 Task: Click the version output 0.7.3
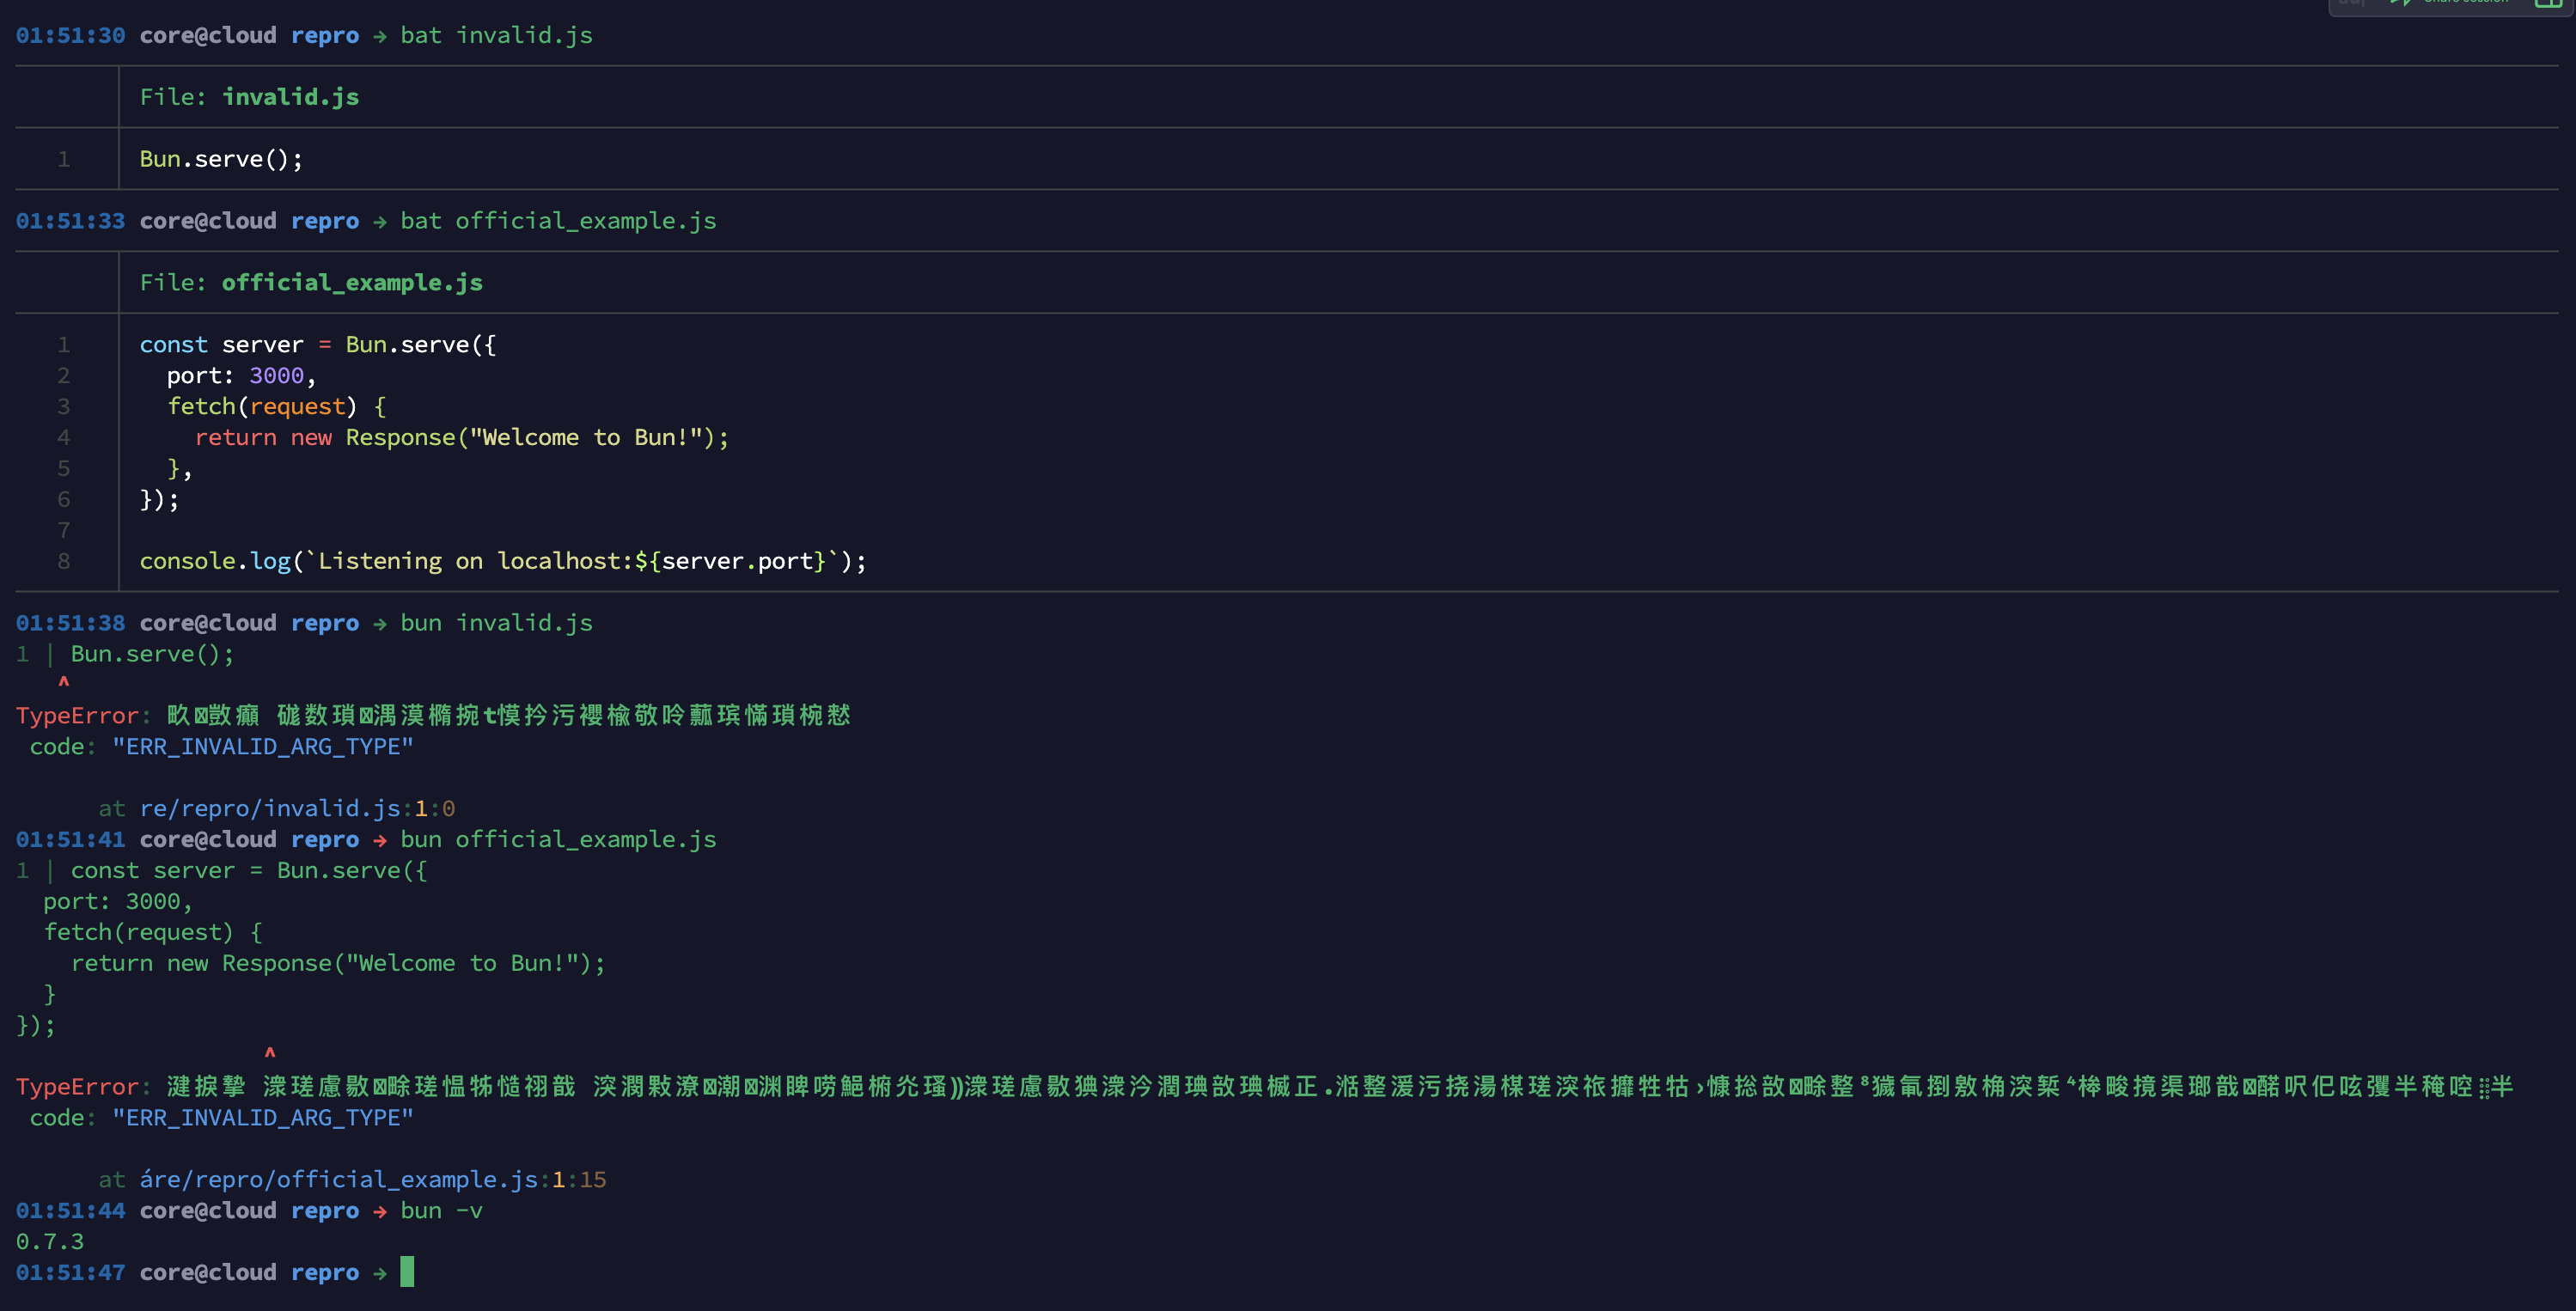pyautogui.click(x=50, y=1241)
